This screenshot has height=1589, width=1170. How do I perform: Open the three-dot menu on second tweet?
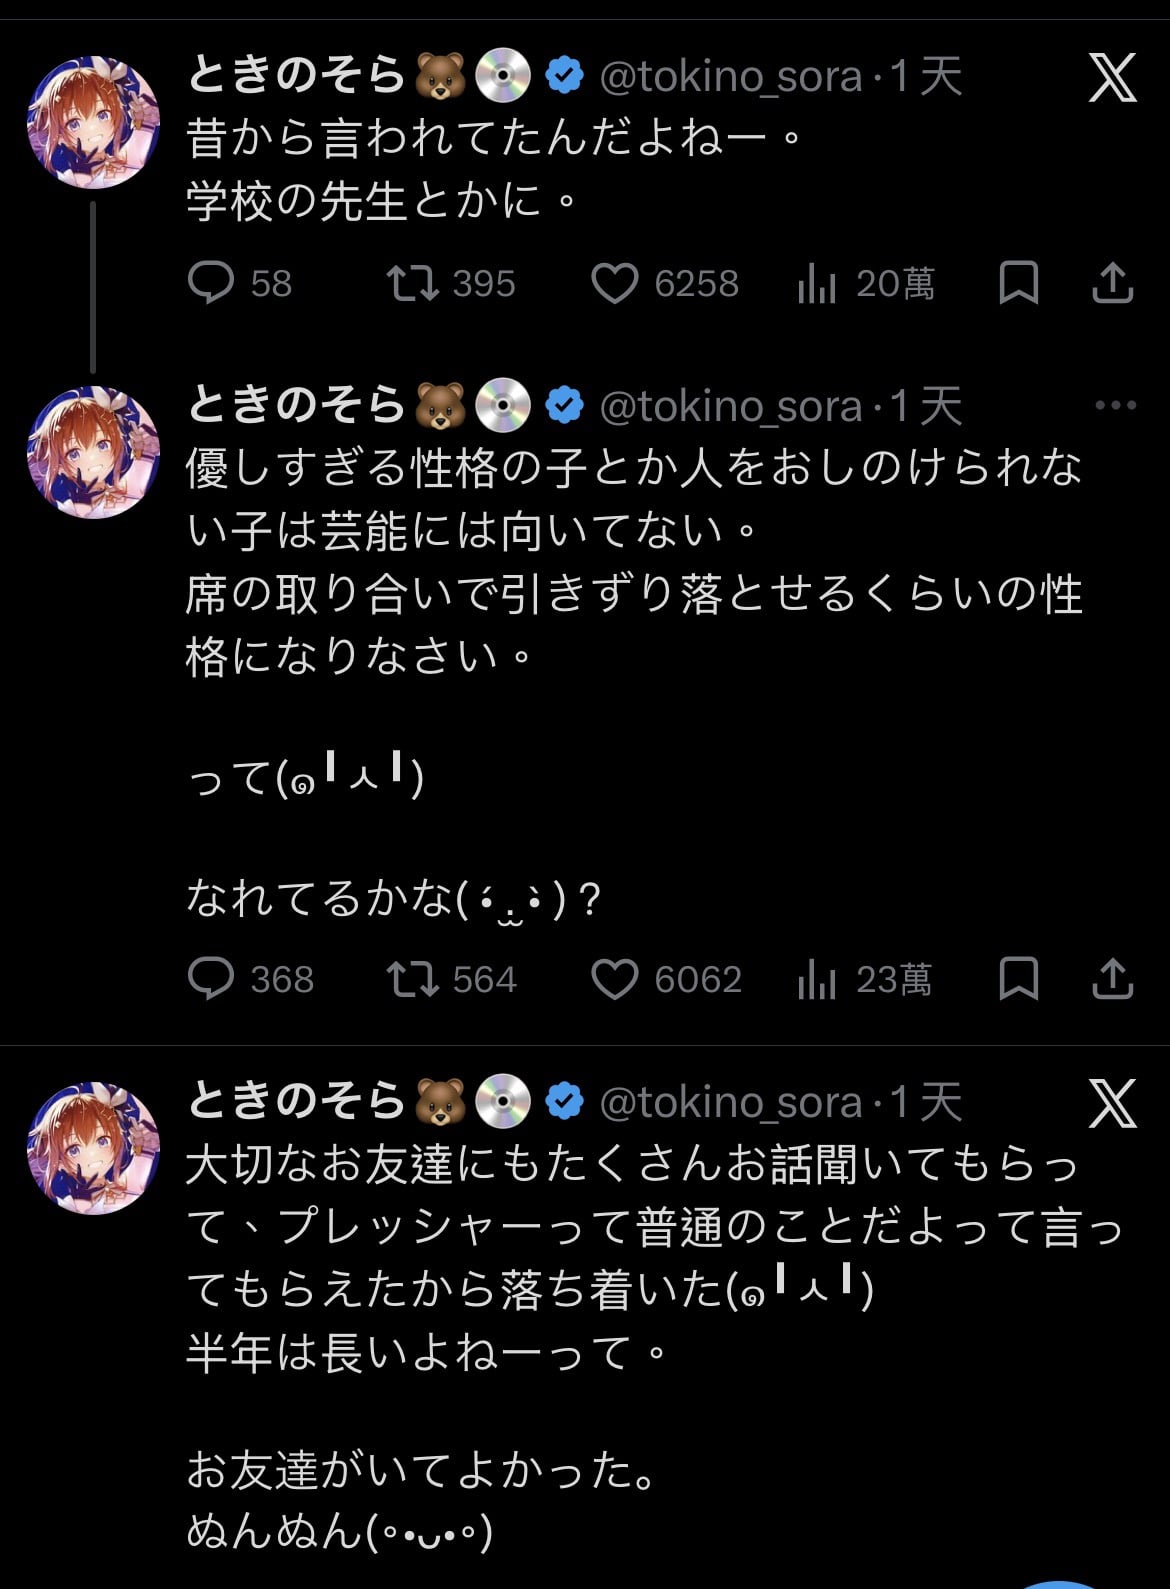pyautogui.click(x=1115, y=405)
